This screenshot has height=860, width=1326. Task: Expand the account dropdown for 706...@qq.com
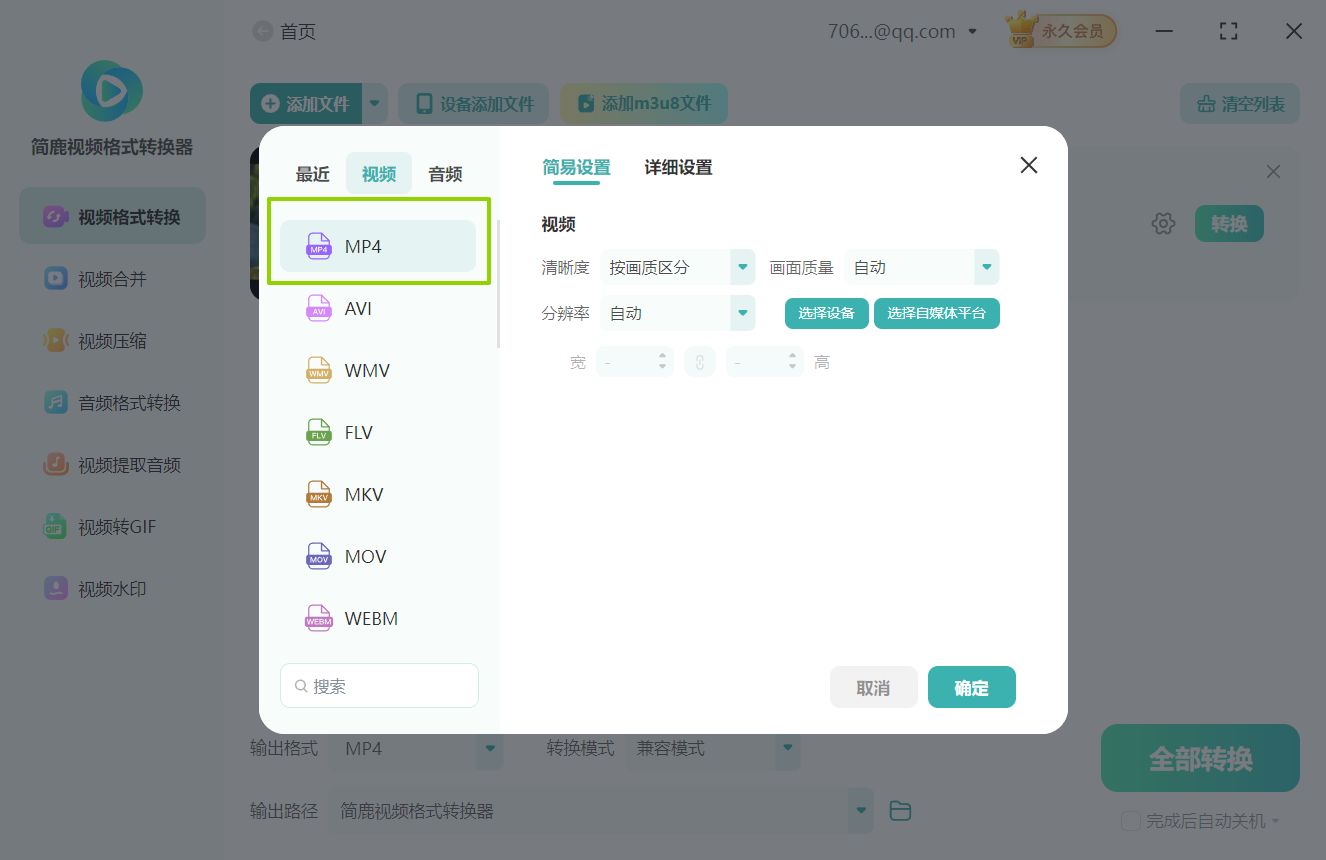tap(971, 30)
